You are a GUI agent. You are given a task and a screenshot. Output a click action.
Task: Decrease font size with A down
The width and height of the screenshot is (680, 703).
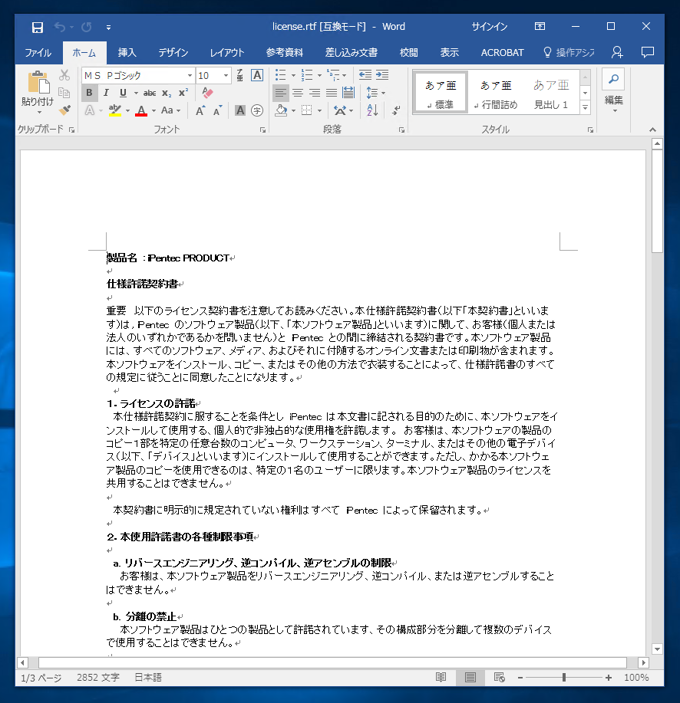coord(217,111)
